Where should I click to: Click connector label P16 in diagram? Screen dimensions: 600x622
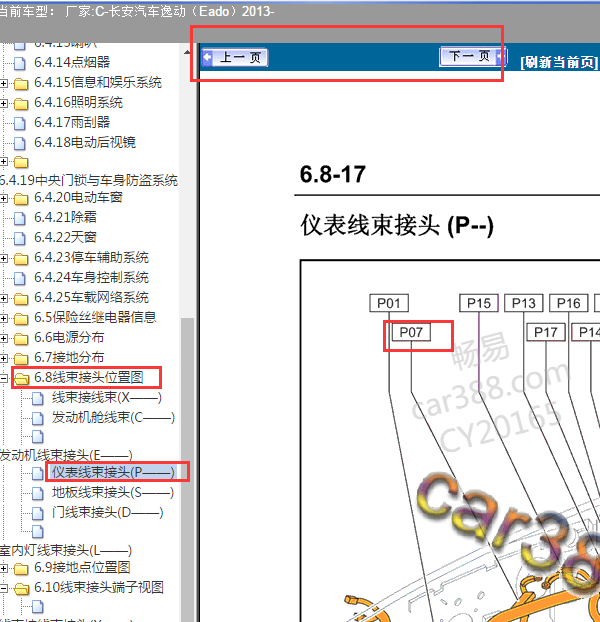pyautogui.click(x=568, y=303)
